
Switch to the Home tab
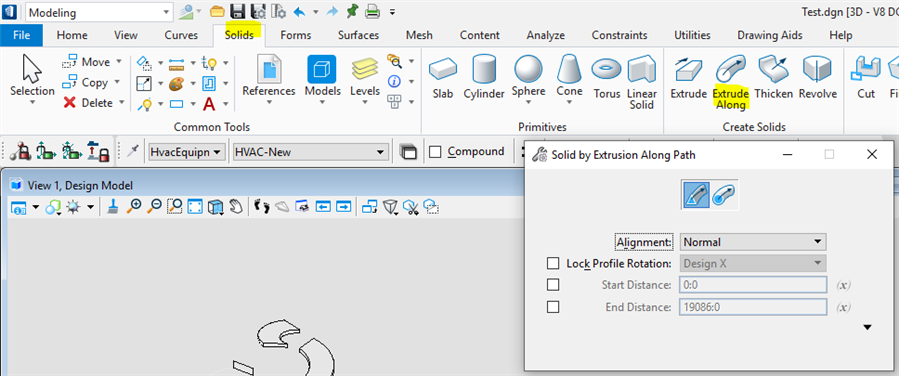pyautogui.click(x=72, y=35)
